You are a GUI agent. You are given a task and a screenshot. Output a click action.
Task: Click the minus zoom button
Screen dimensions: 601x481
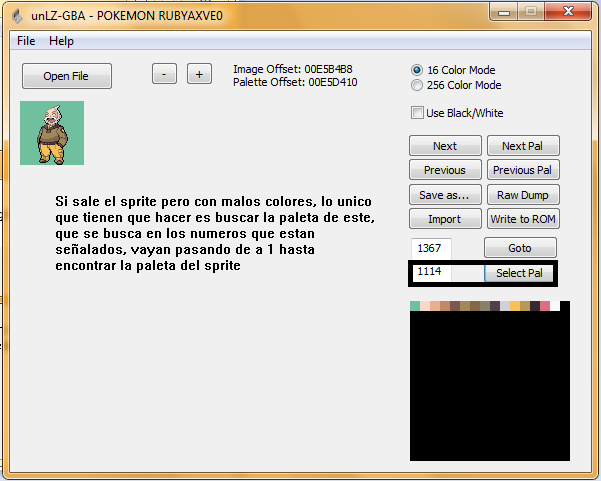[x=164, y=74]
